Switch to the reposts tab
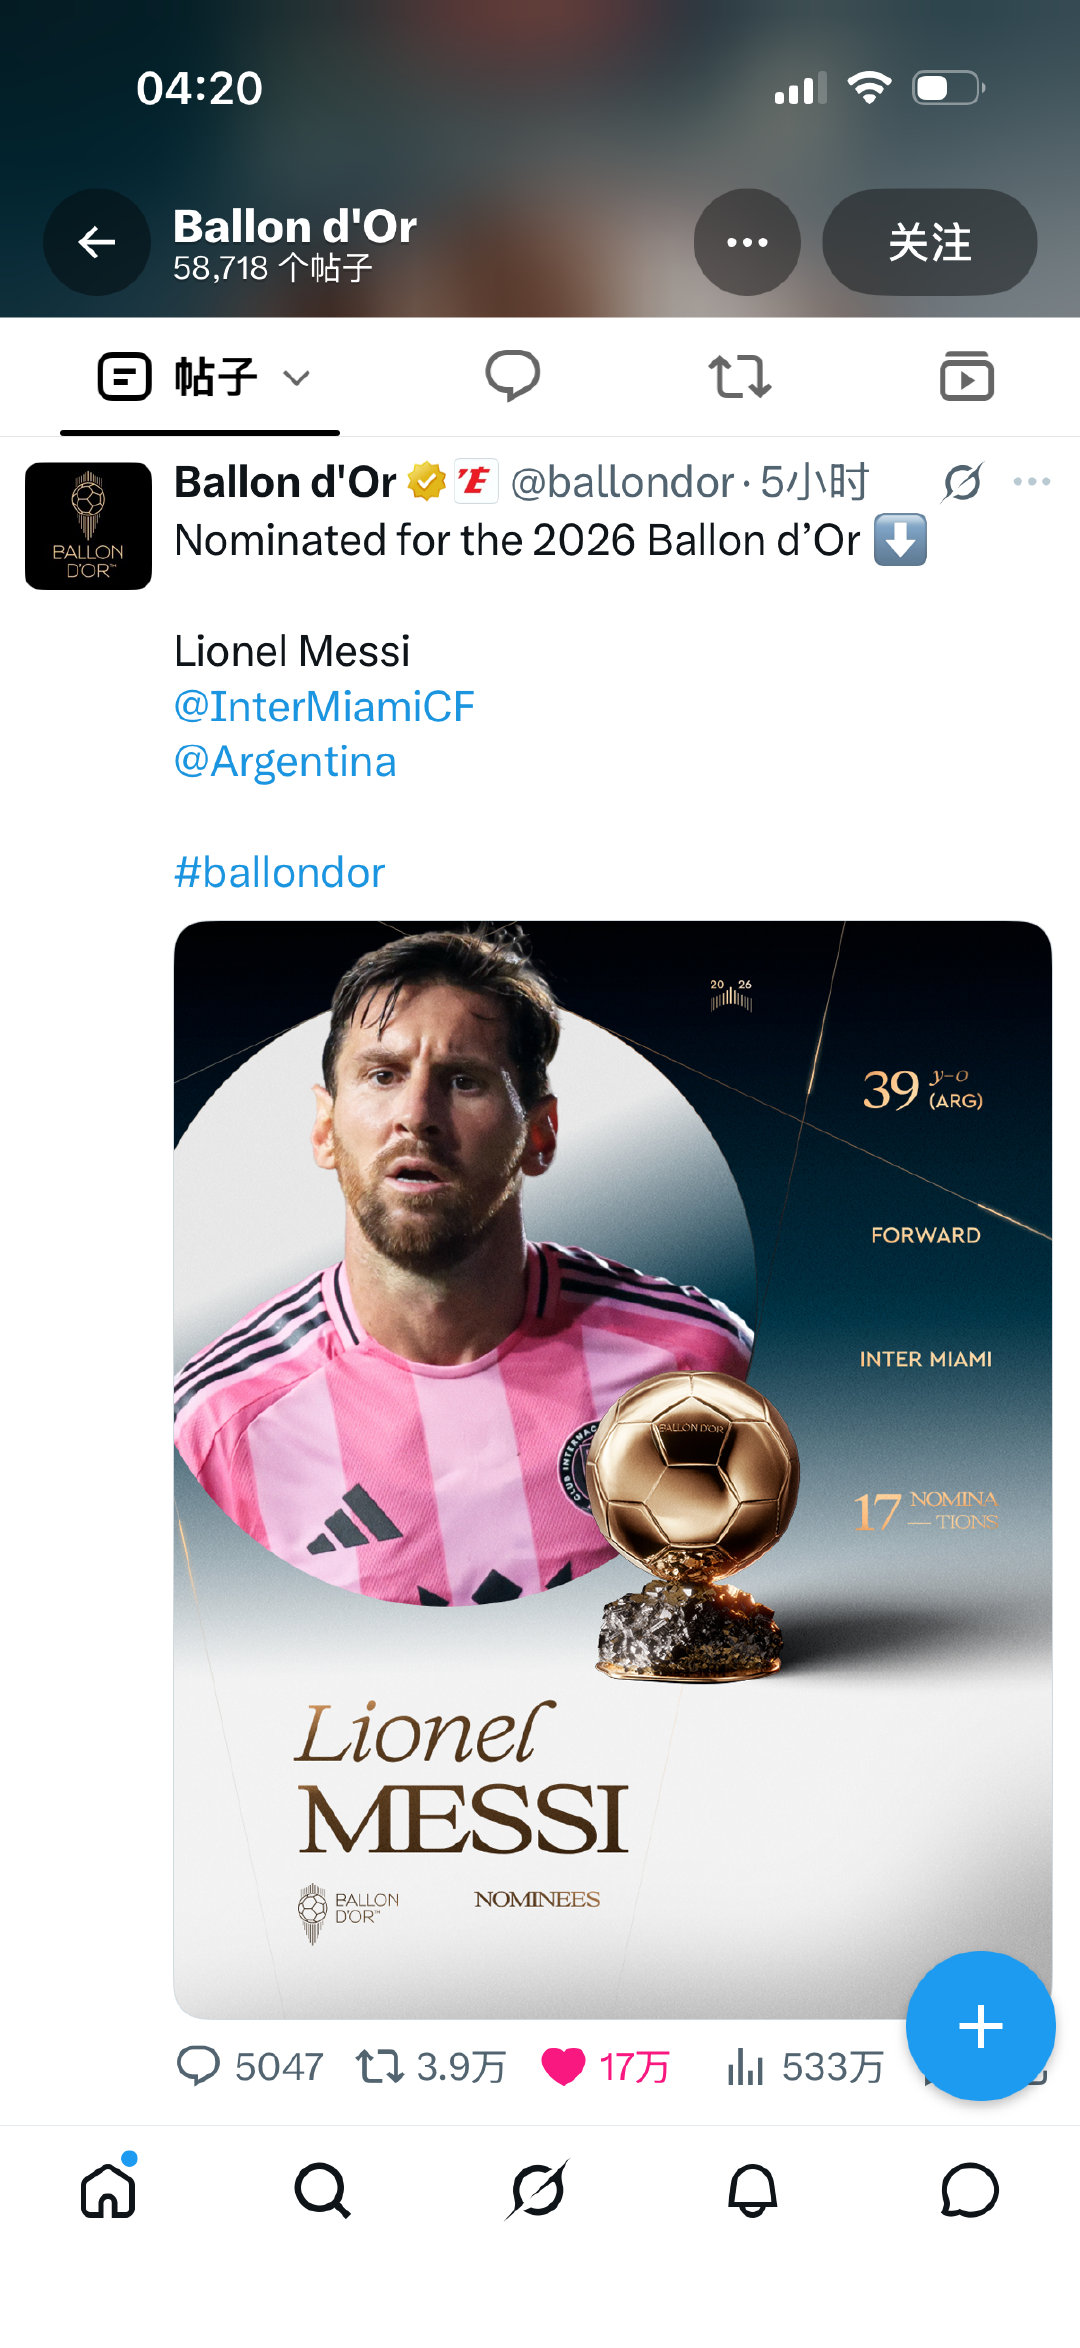Viewport: 1080px width, 2348px height. 739,377
